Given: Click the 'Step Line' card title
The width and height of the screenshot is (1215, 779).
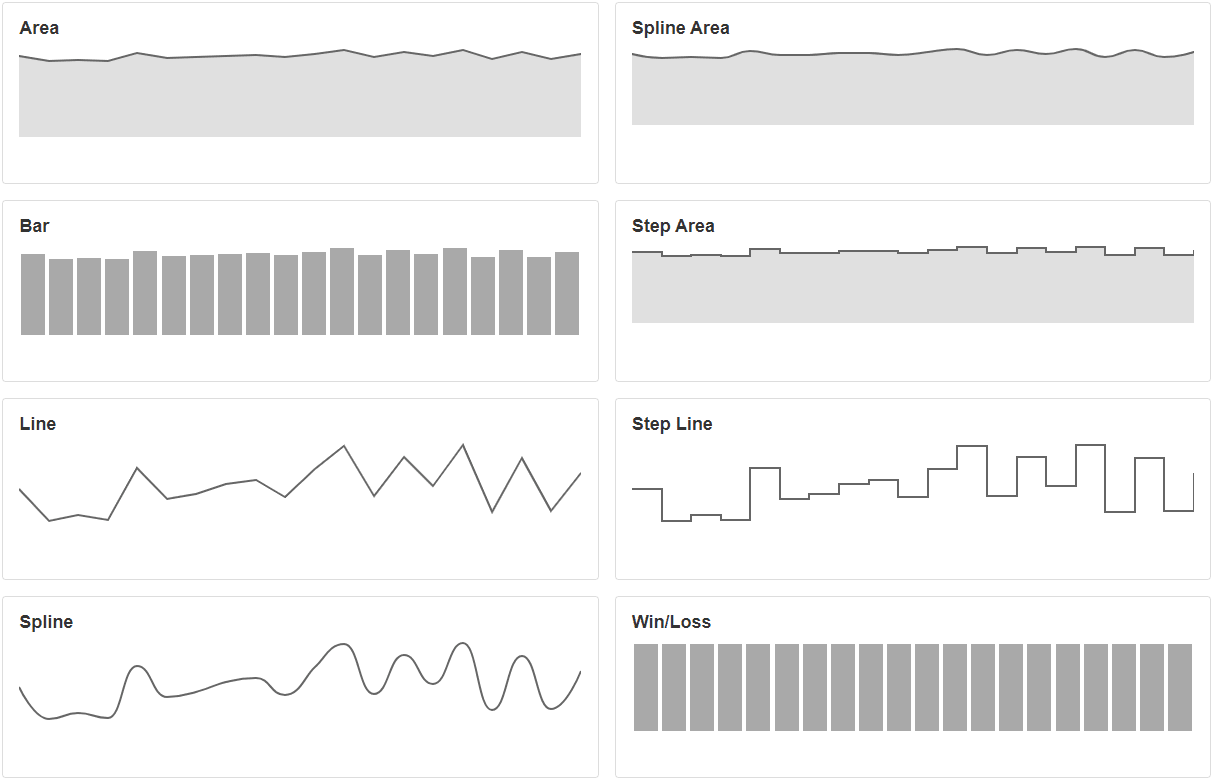Looking at the screenshot, I should (x=672, y=424).
